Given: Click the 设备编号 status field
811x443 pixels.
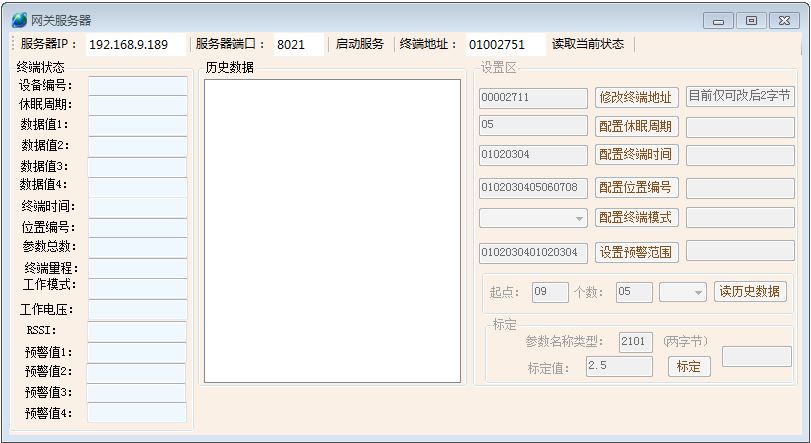Looking at the screenshot, I should pyautogui.click(x=138, y=86).
